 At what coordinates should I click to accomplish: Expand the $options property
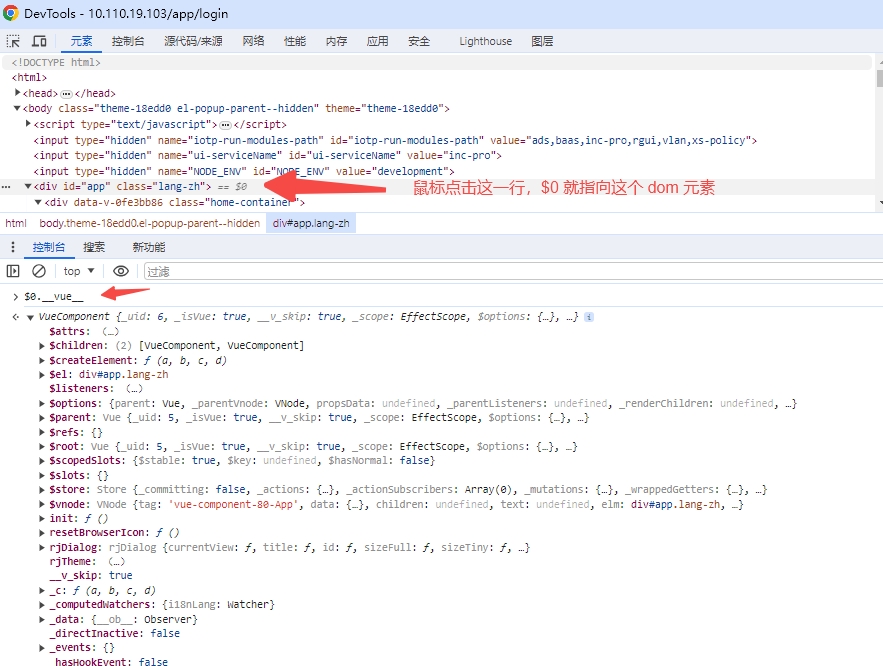pyautogui.click(x=42, y=403)
